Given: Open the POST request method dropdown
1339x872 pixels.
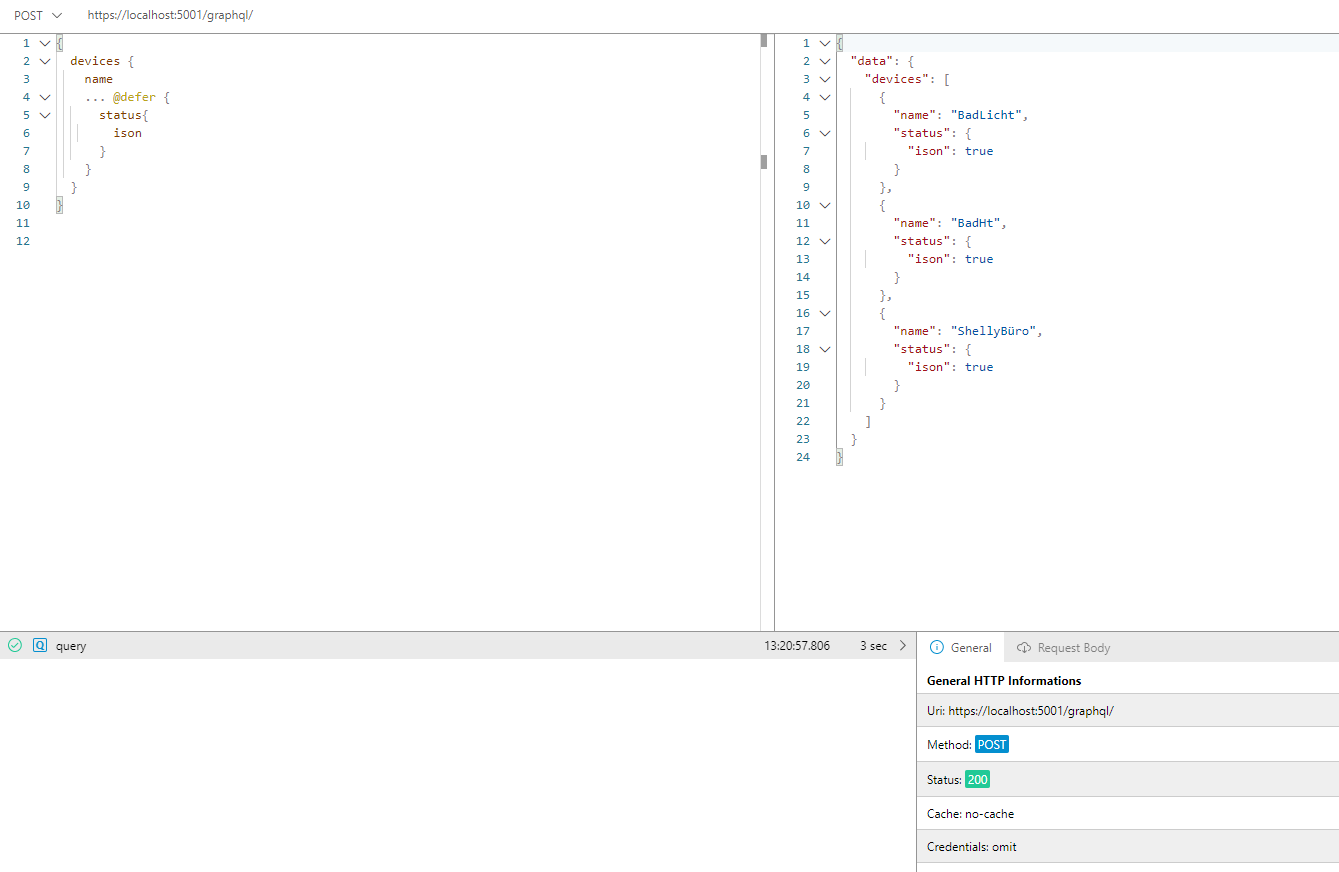Looking at the screenshot, I should 38,15.
